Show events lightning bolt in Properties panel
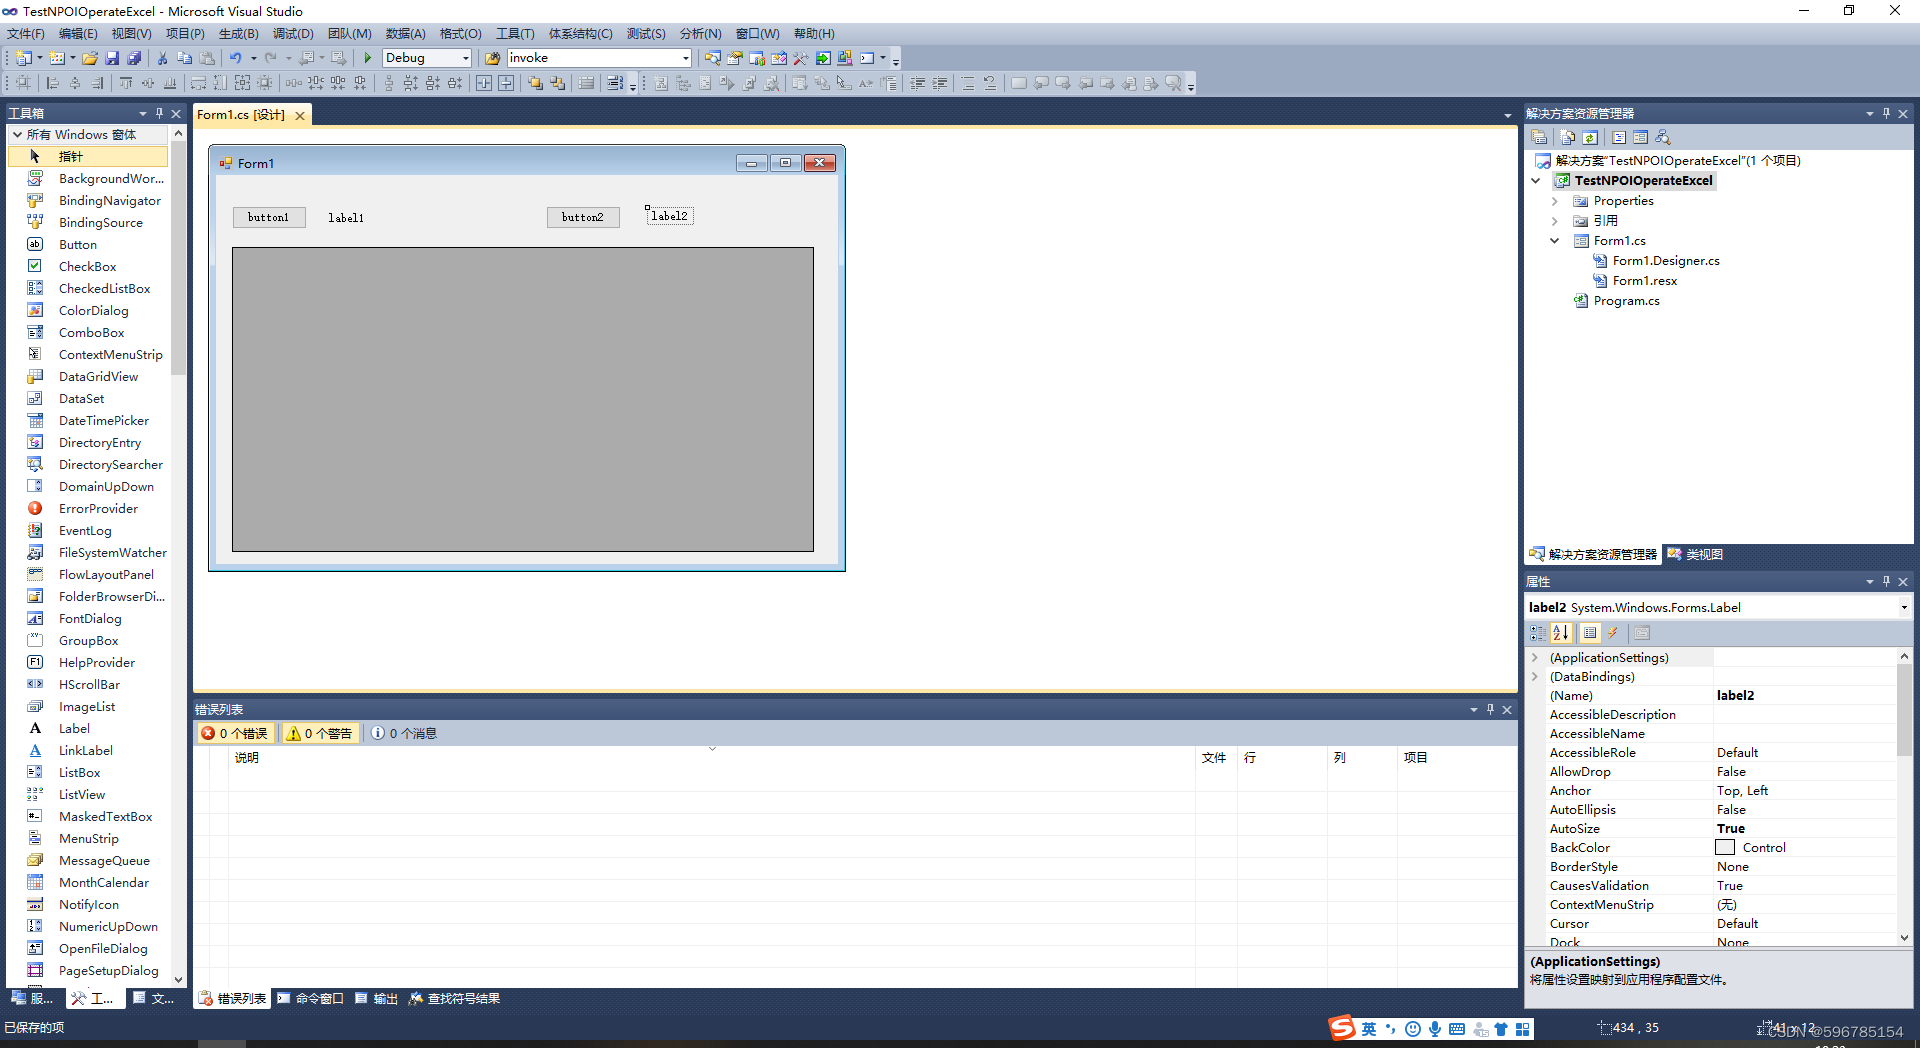1920x1048 pixels. (x=1613, y=633)
